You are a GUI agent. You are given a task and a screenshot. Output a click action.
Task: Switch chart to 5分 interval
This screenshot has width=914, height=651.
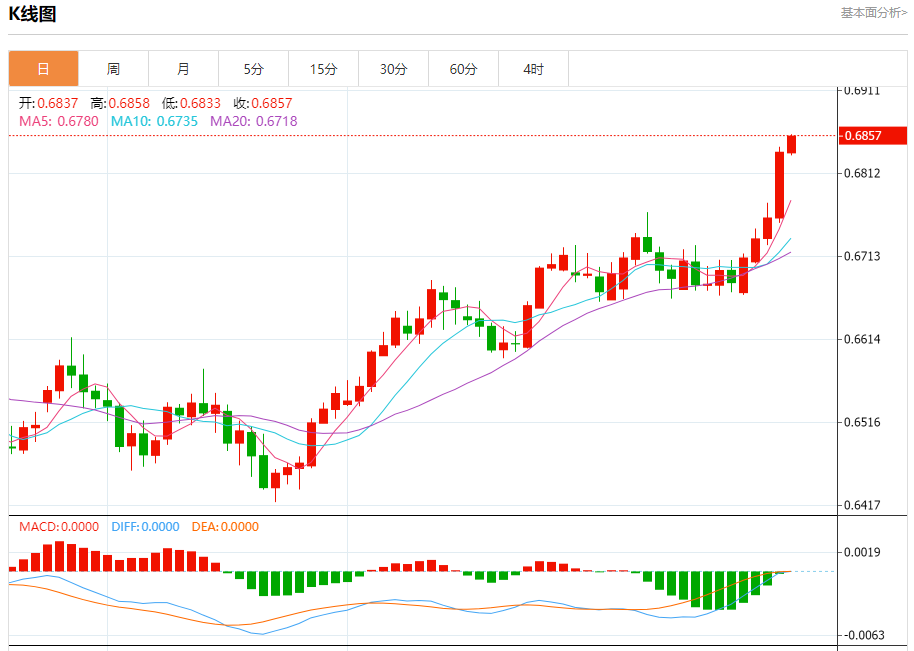(253, 69)
